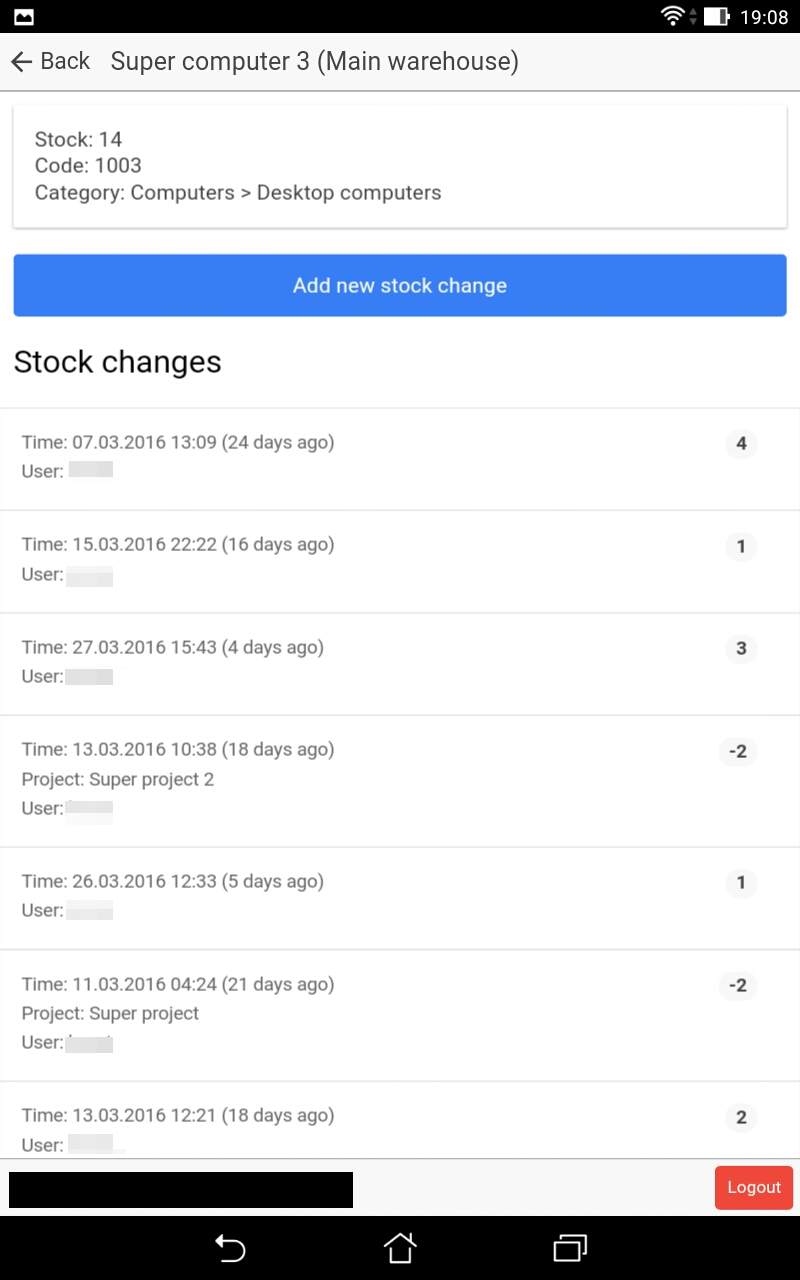Click the Add new stock change button
Screen dimensions: 800x1280
pos(400,286)
